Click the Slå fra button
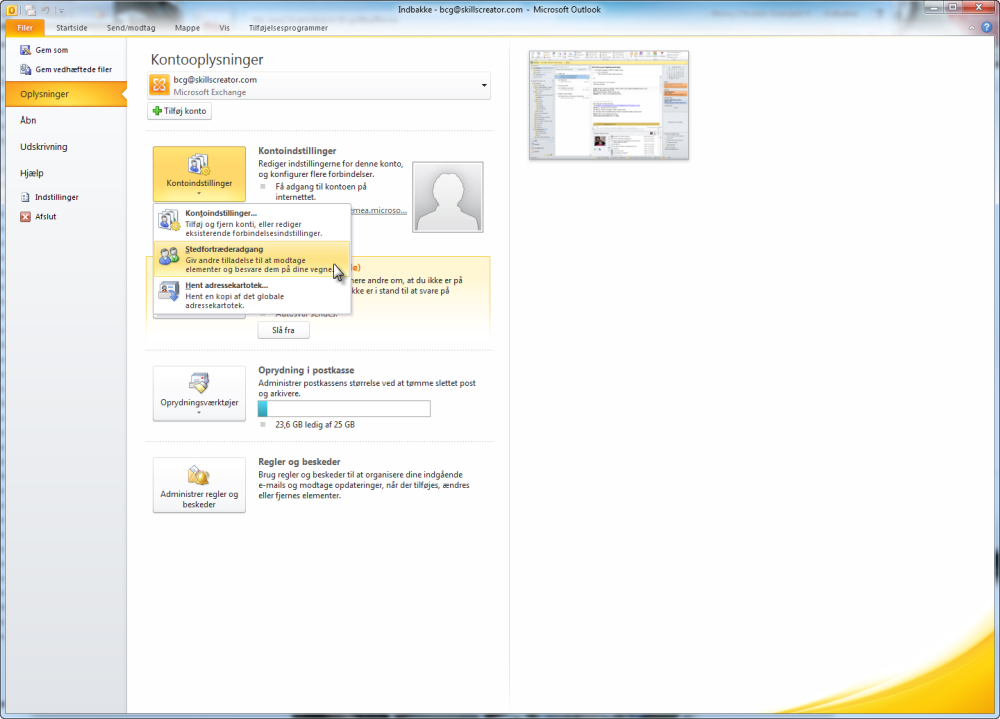Image resolution: width=1000 pixels, height=719 pixels. (x=283, y=330)
